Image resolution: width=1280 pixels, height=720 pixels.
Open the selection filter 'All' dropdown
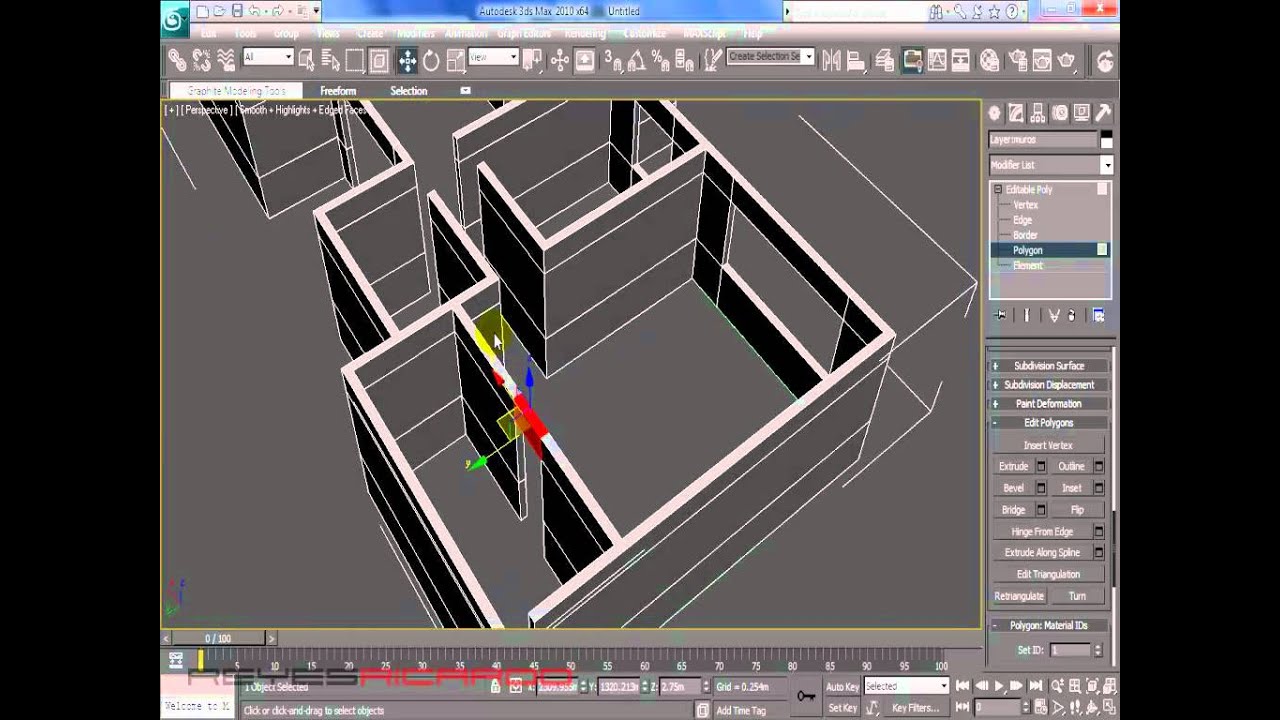[x=268, y=57]
